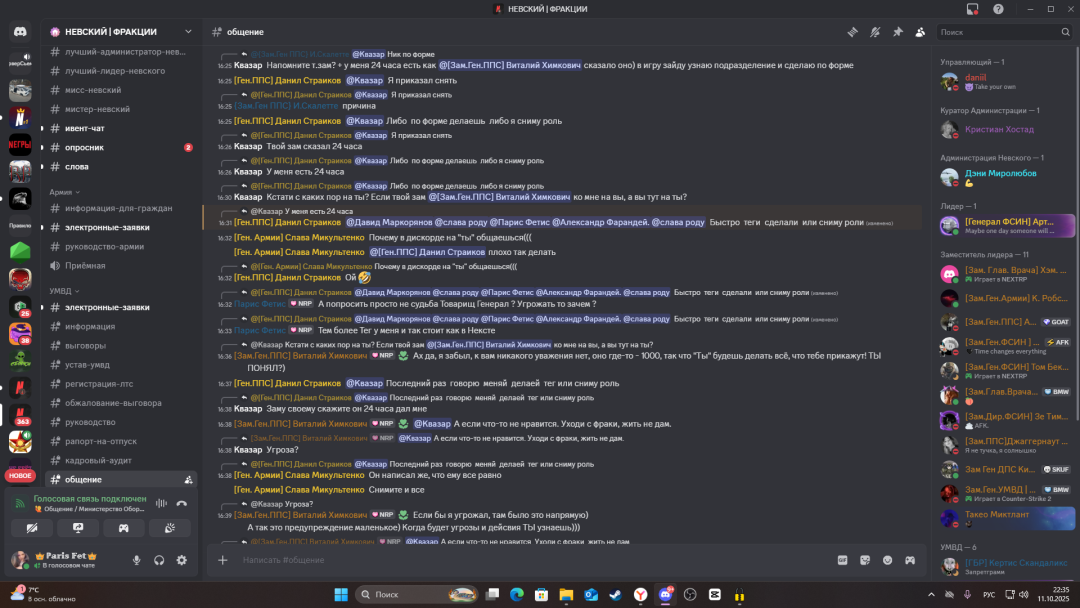The height and width of the screenshot is (608, 1080).
Task: Open the emoji picker in message bar
Action: (x=887, y=560)
